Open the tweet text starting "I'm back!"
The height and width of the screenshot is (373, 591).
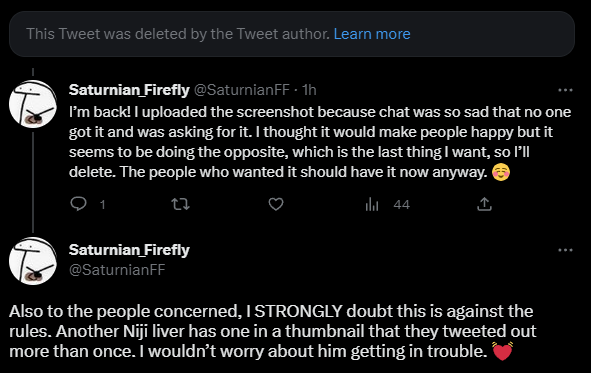point(320,142)
